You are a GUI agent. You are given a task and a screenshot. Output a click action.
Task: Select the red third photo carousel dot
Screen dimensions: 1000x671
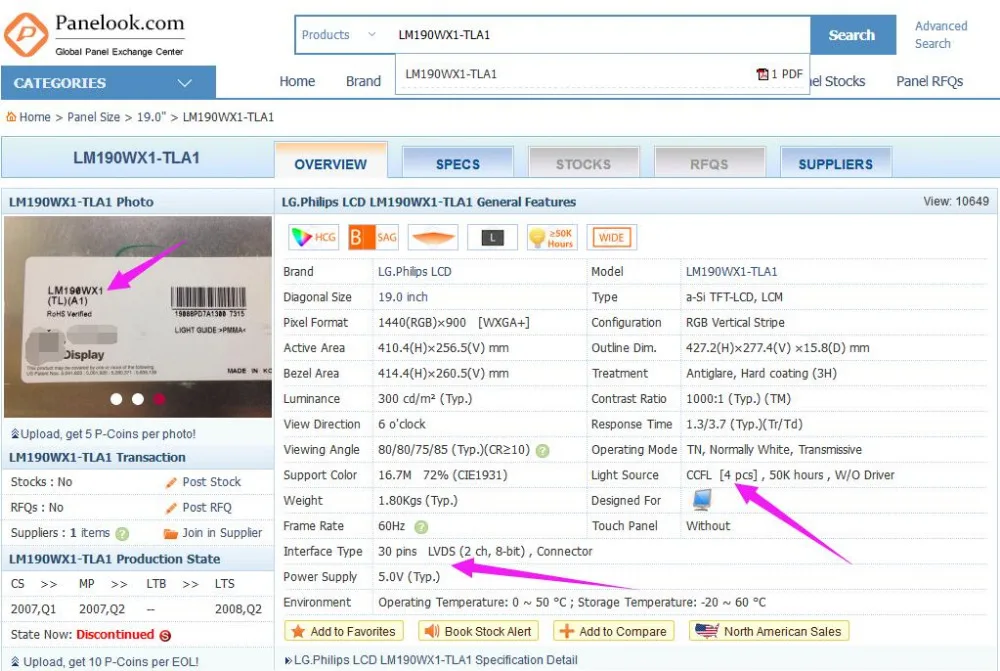click(159, 399)
